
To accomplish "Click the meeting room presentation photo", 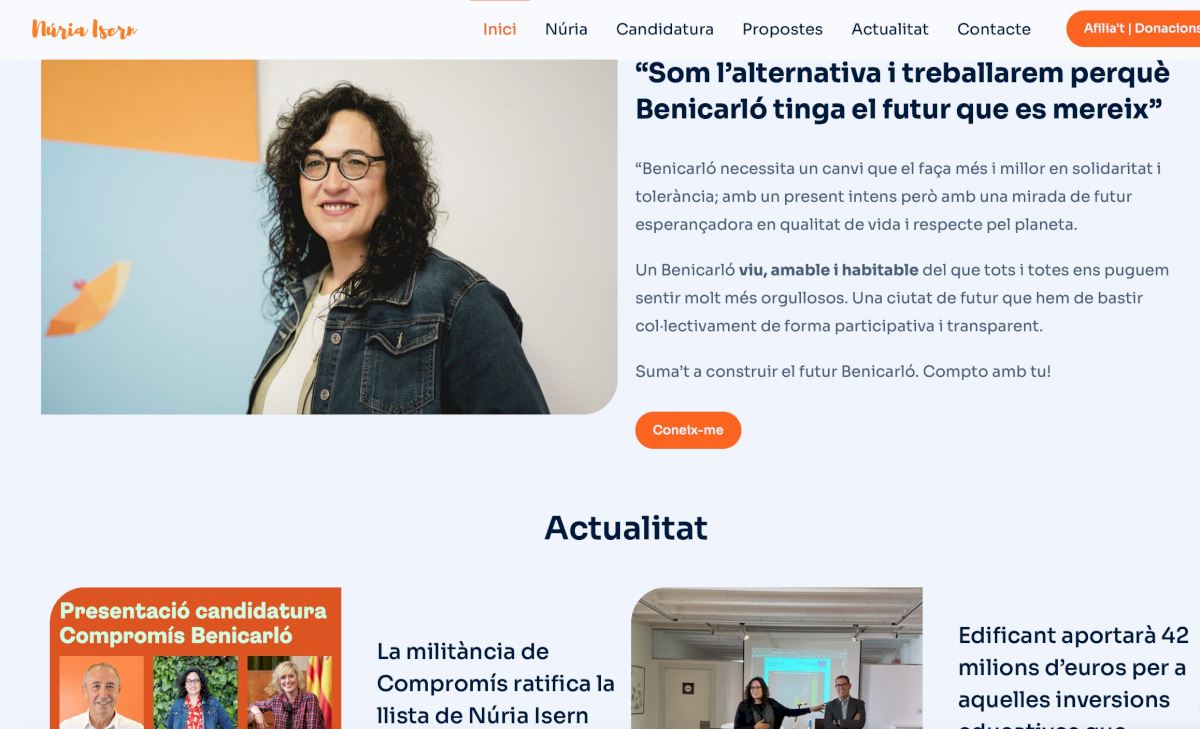I will 776,658.
